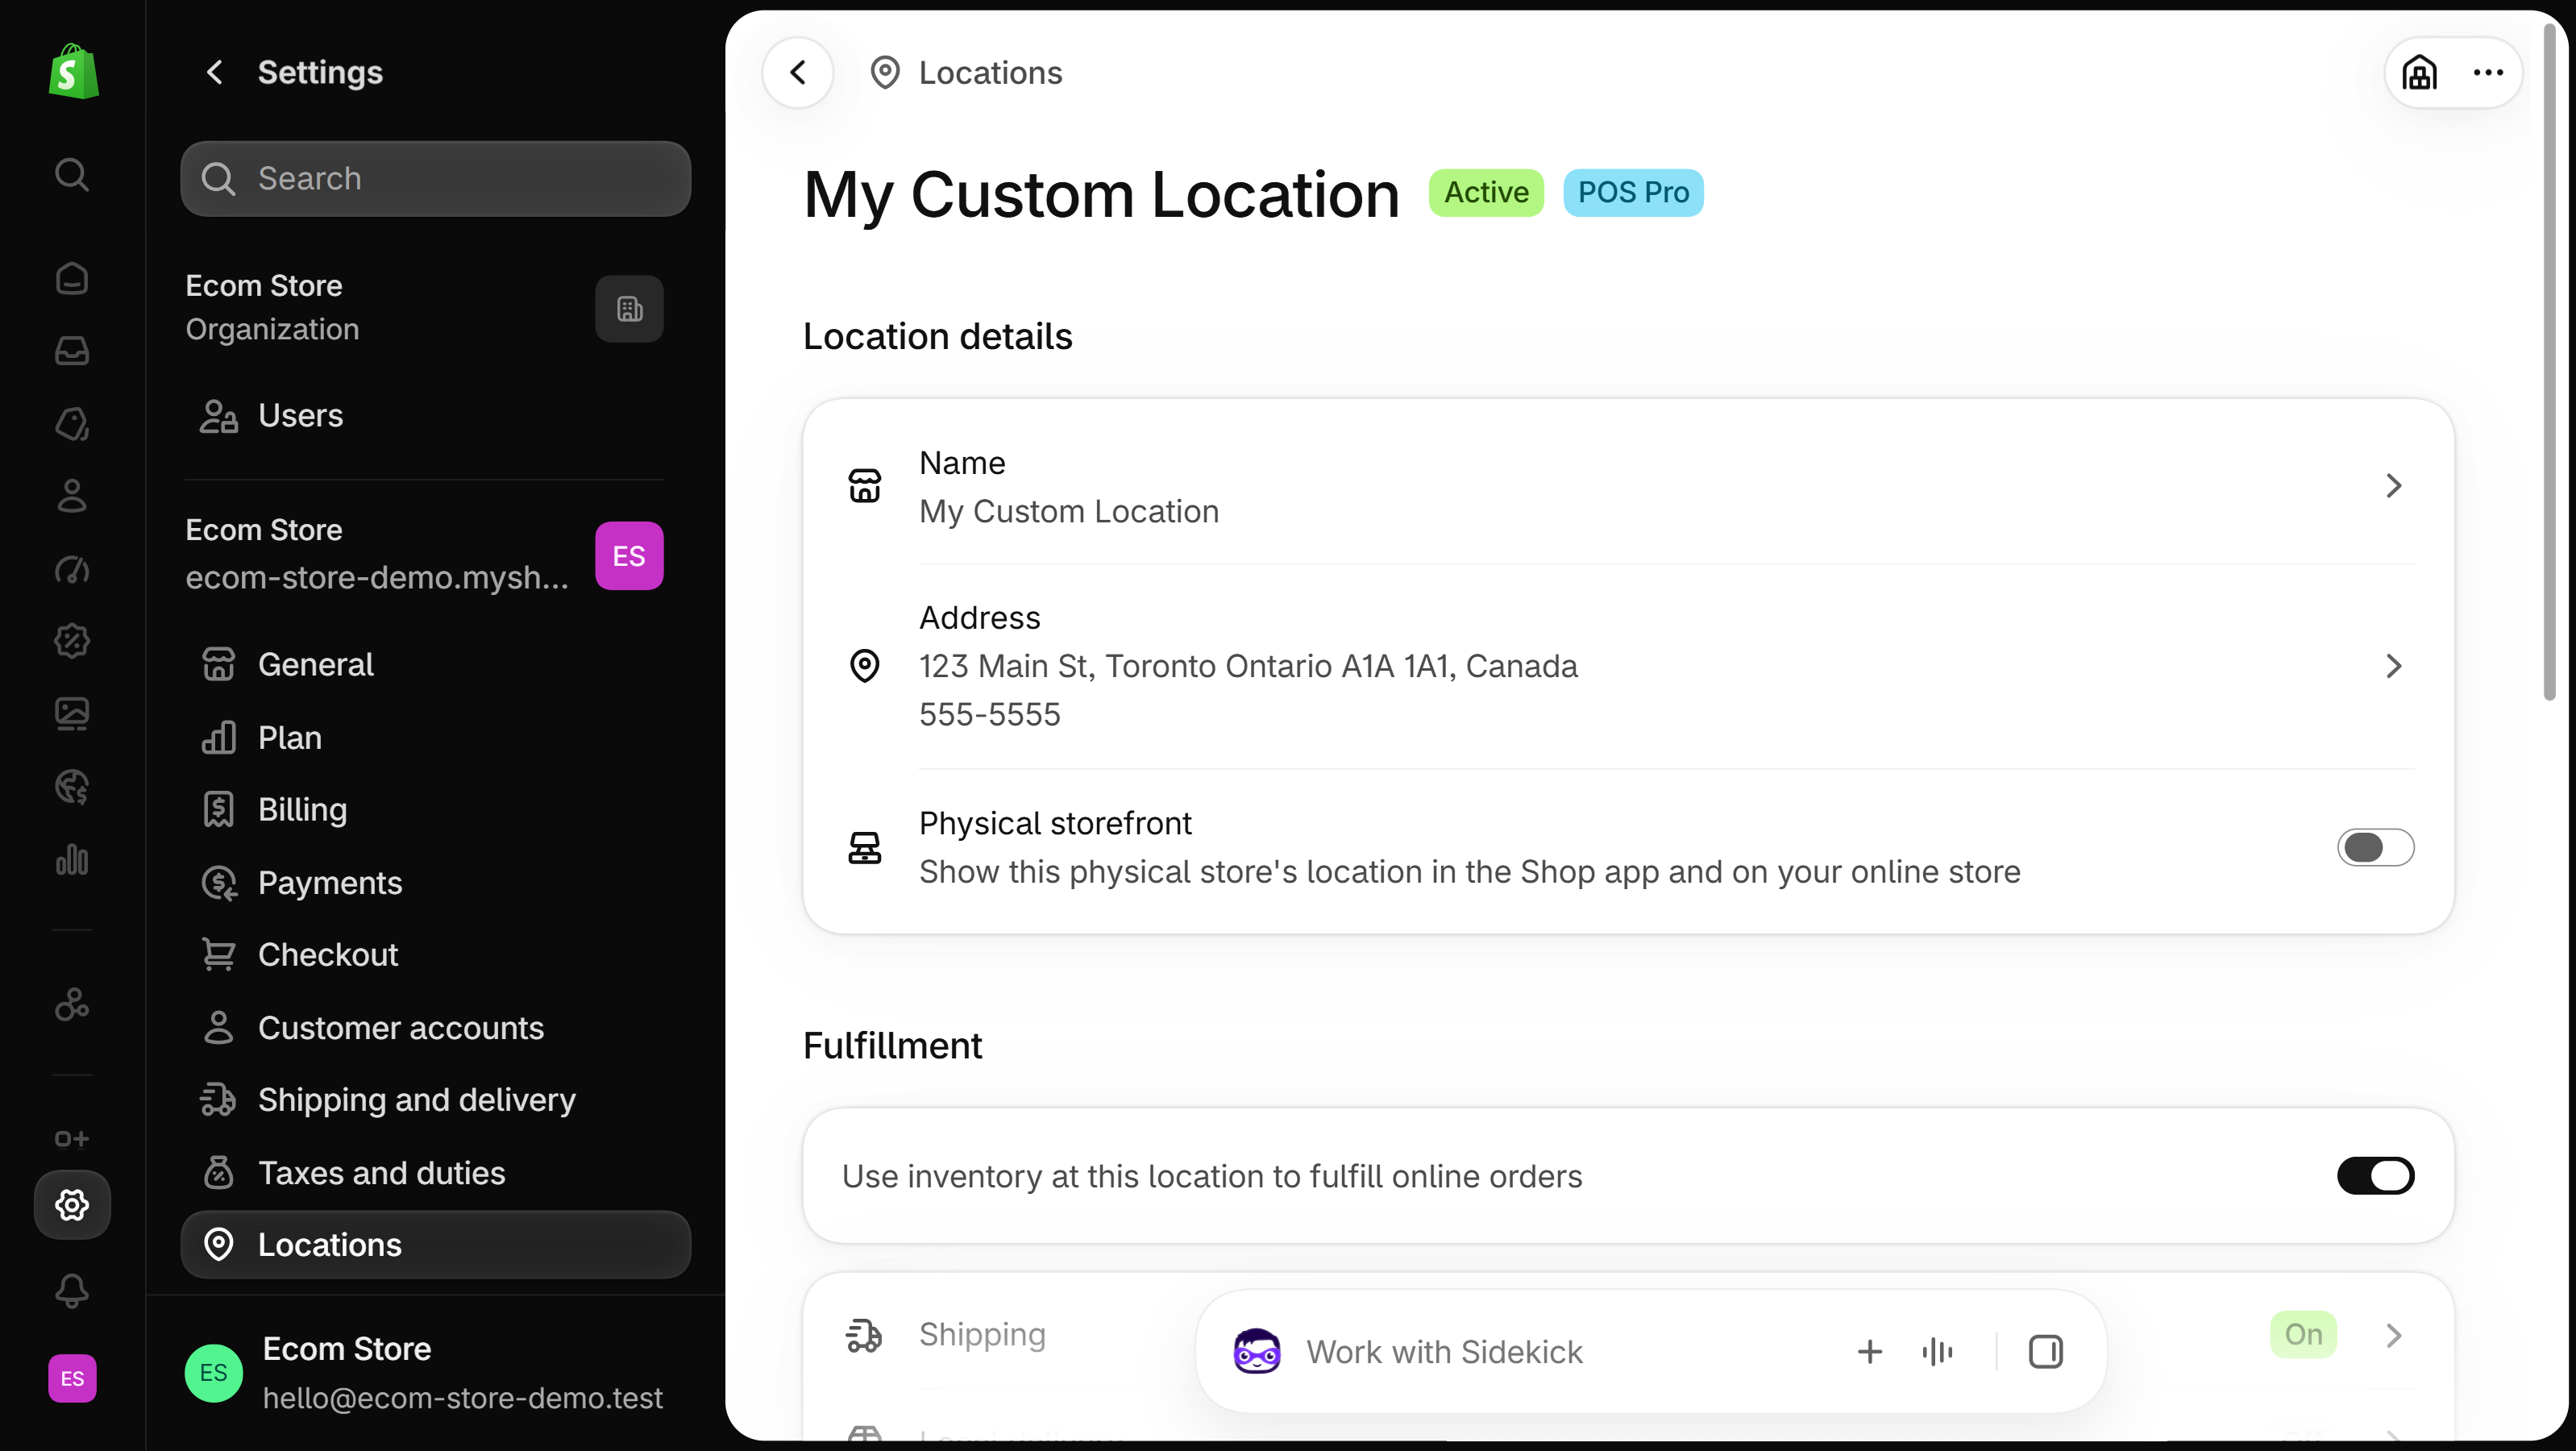Toggle the Sidekick panel layout icon
The image size is (2576, 1451).
[2045, 1352]
